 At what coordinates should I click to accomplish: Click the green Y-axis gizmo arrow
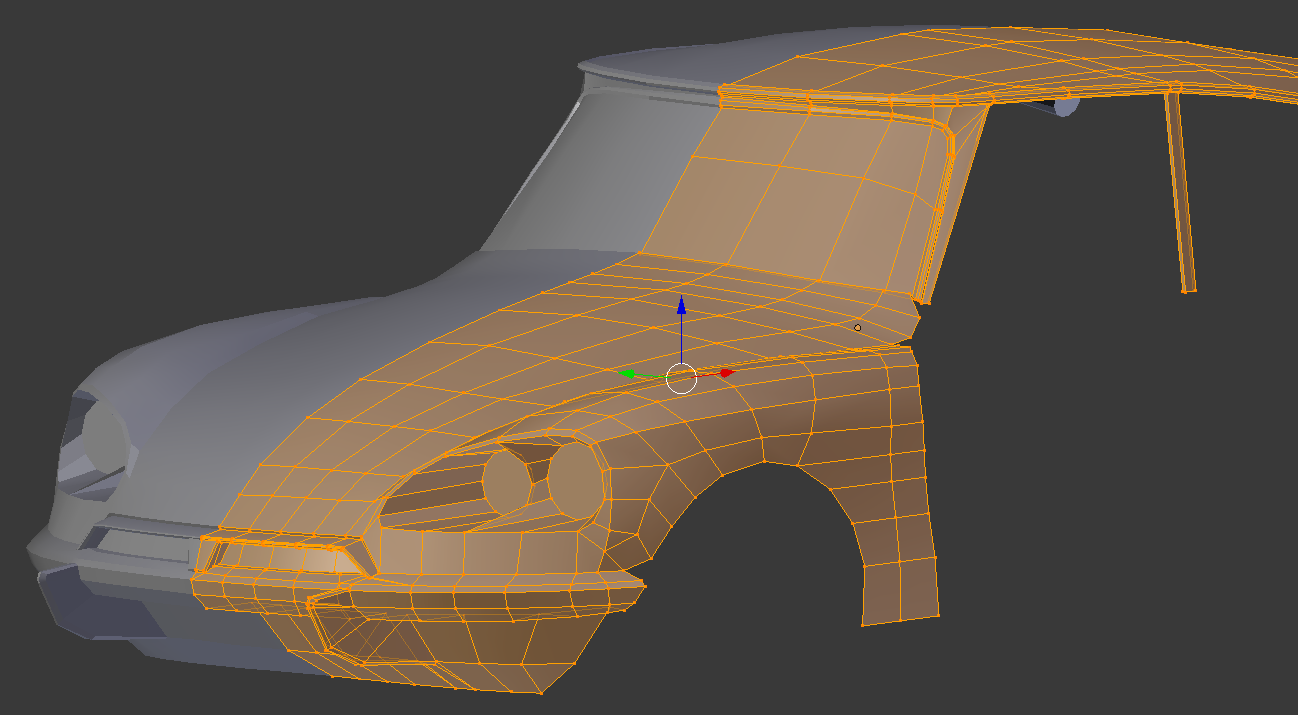628,373
